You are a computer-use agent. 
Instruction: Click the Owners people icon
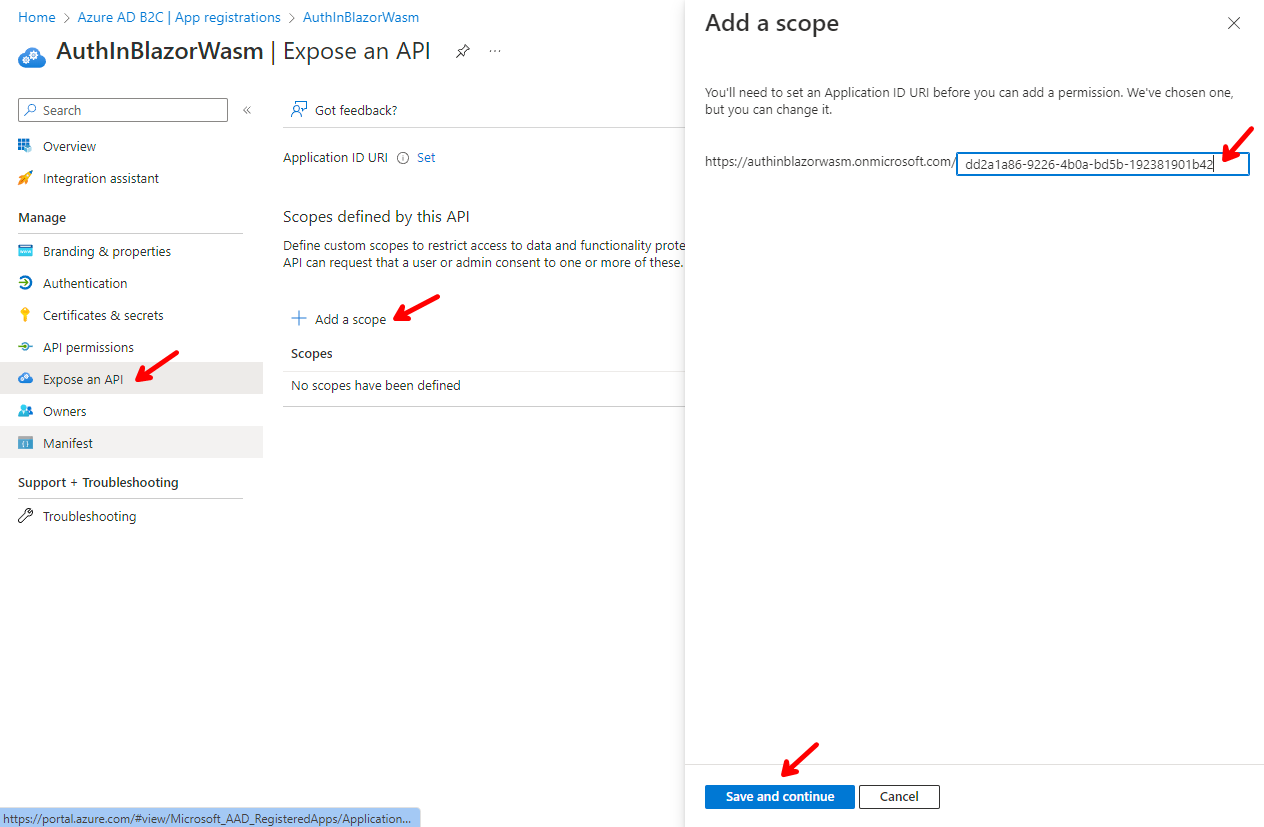[x=25, y=411]
